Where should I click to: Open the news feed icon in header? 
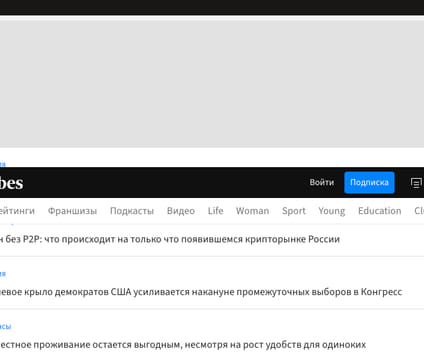point(416,183)
